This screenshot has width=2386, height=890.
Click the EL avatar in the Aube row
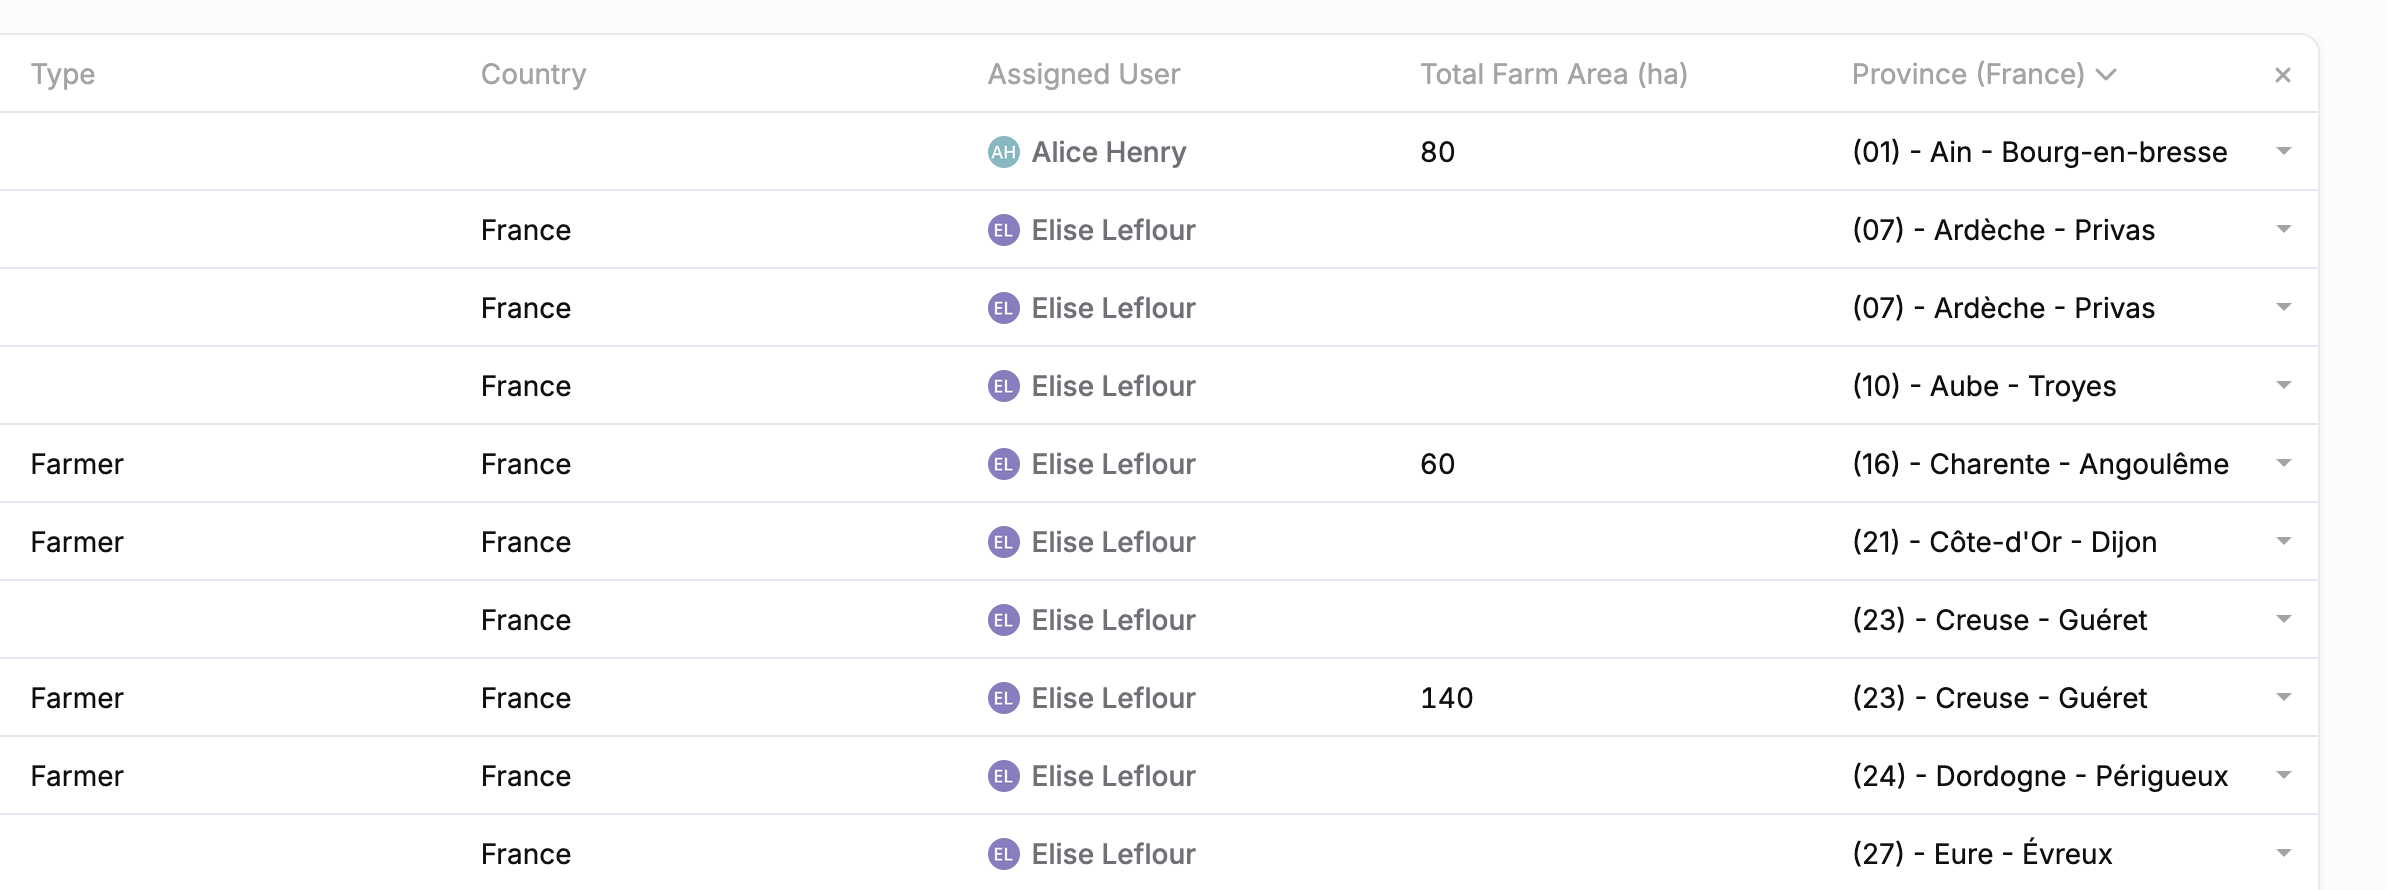[1003, 386]
